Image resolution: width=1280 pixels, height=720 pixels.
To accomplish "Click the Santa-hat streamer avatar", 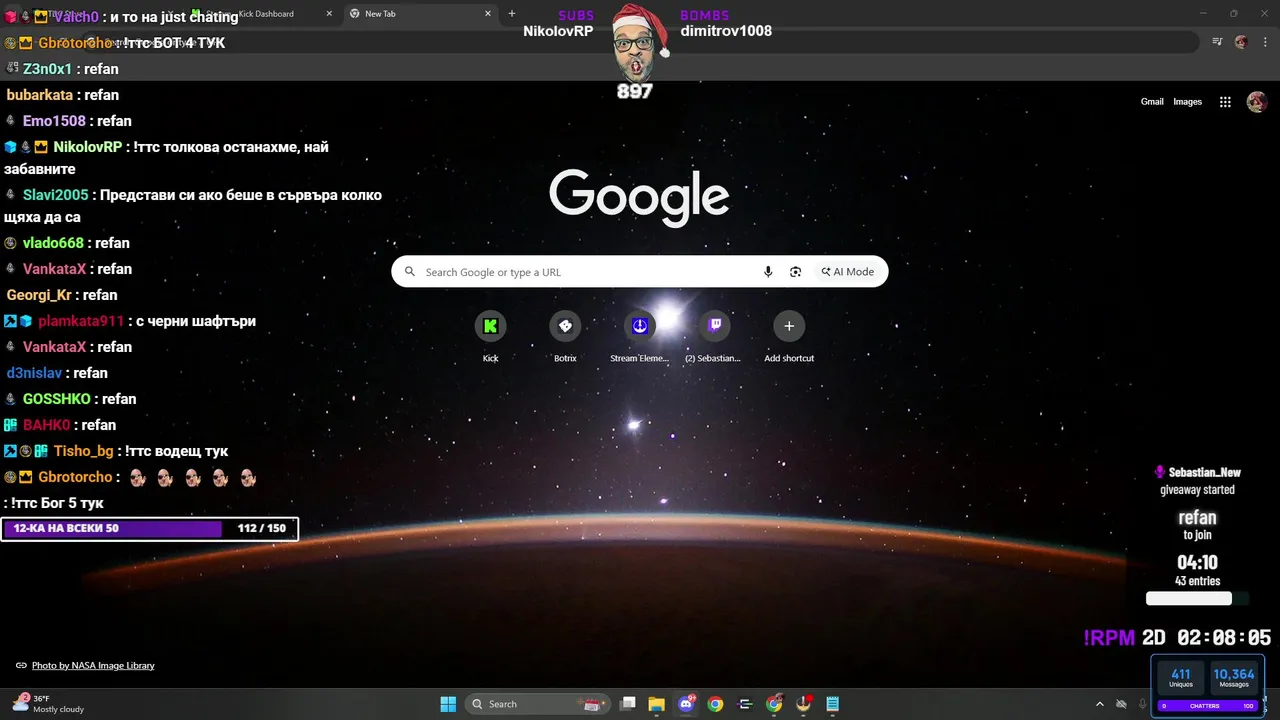I will point(638,44).
